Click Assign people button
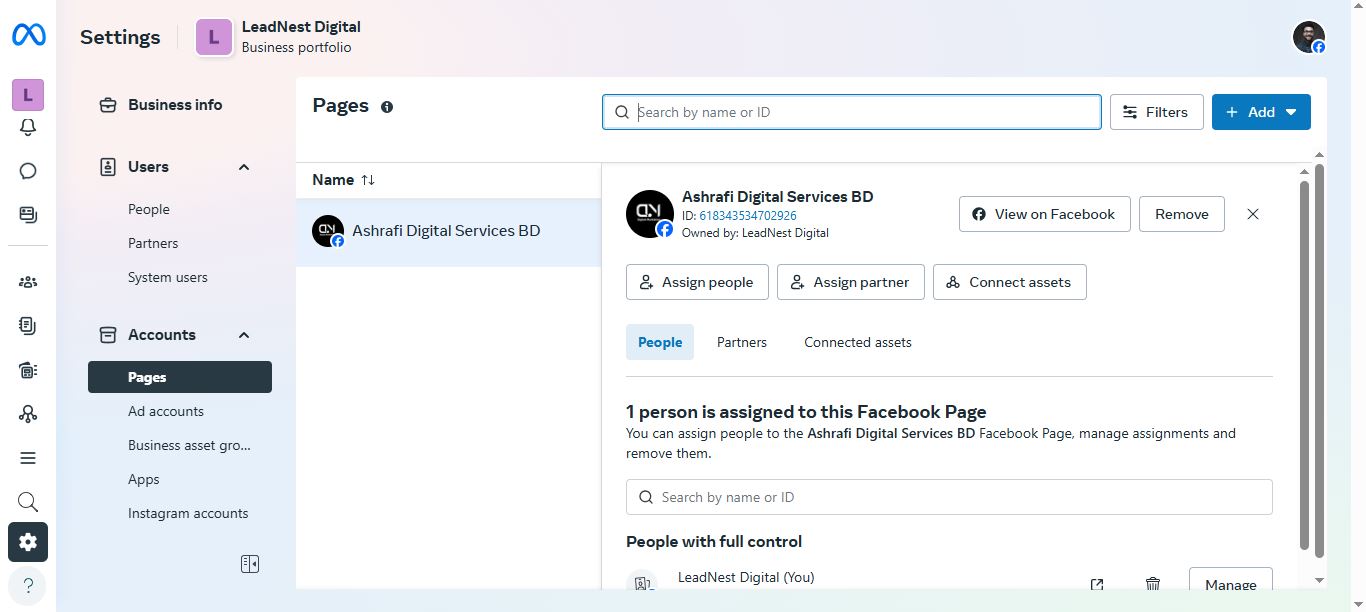The width and height of the screenshot is (1366, 612). click(x=697, y=282)
